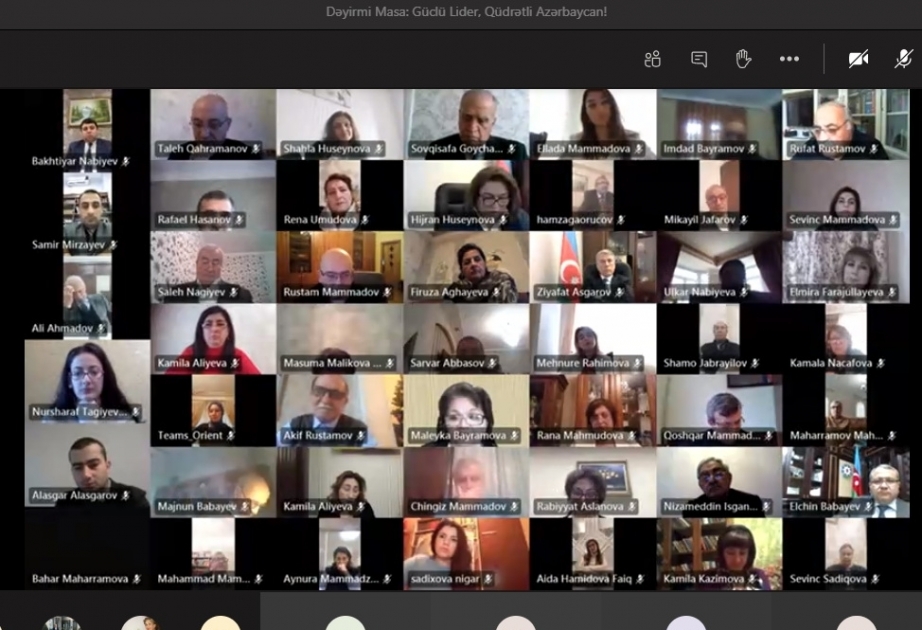Click the name label 'Nursharaf Tagiyev...'
Screen dimensions: 922x630
79,412
